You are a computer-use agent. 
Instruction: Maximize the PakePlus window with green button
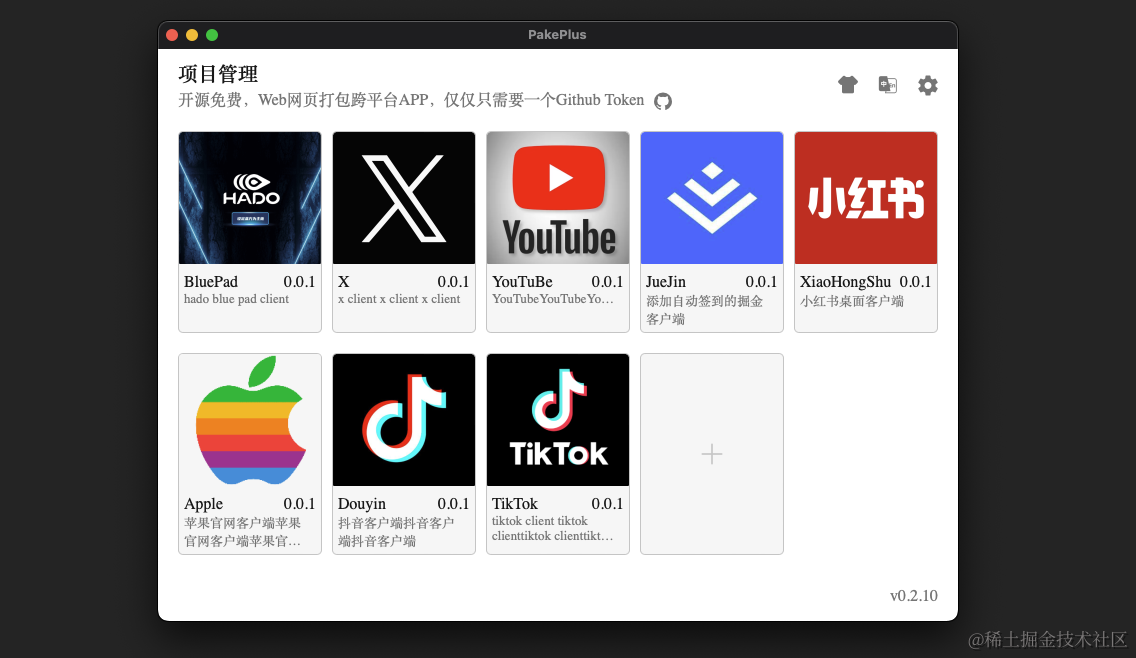212,35
